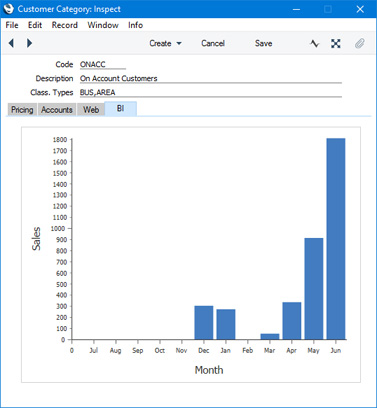The image size is (377, 408).
Task: Go to next record arrow
Action: coord(29,43)
